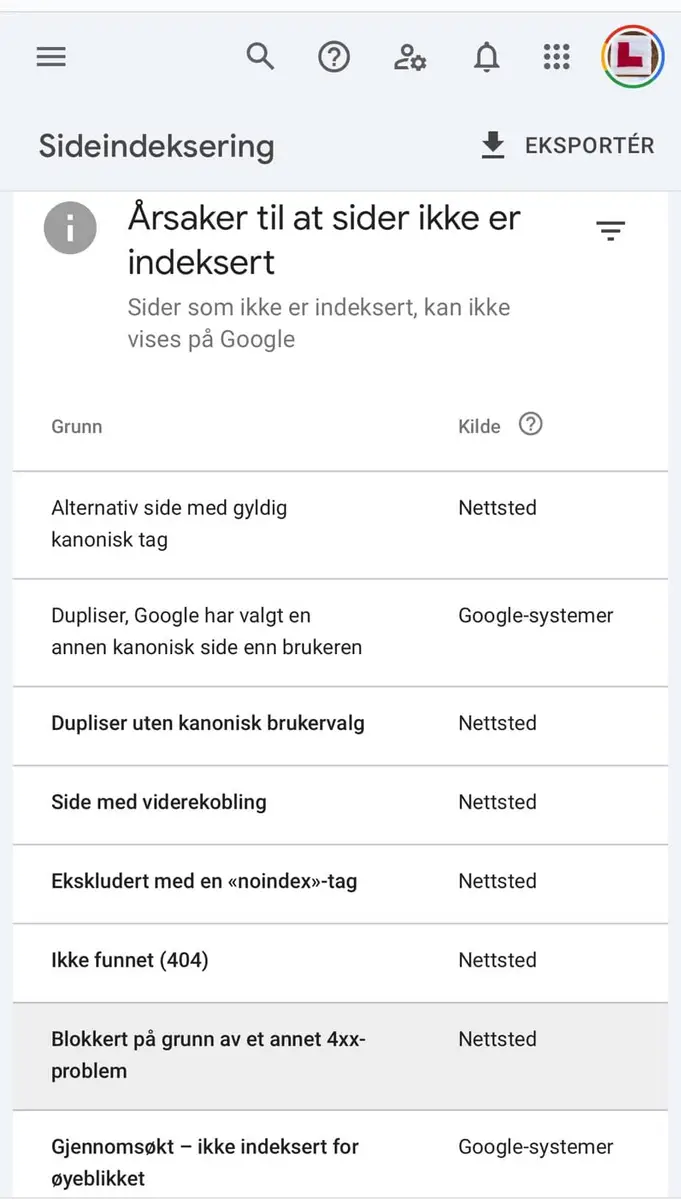Viewport: 681px width, 1200px height.
Task: Open the account profile avatar
Action: (x=632, y=57)
